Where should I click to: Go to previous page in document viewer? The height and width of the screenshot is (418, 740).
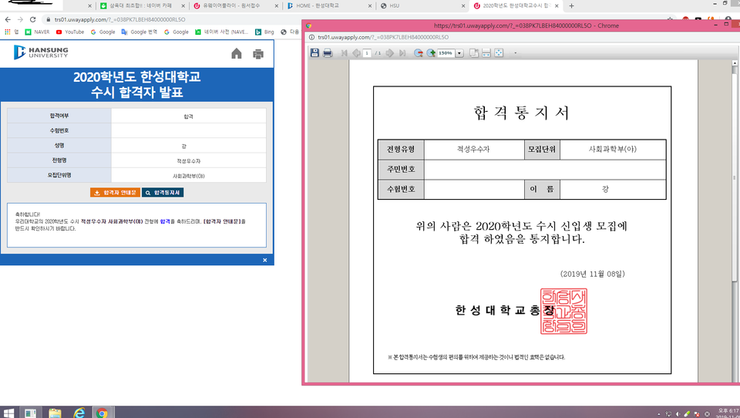[356, 53]
